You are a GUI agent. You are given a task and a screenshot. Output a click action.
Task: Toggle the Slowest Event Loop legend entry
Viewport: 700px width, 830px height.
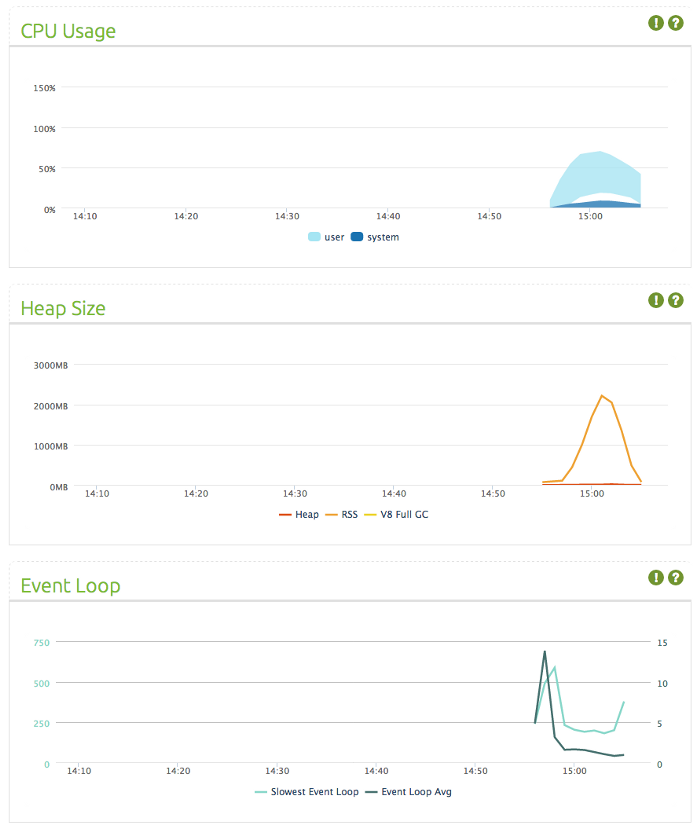click(307, 792)
